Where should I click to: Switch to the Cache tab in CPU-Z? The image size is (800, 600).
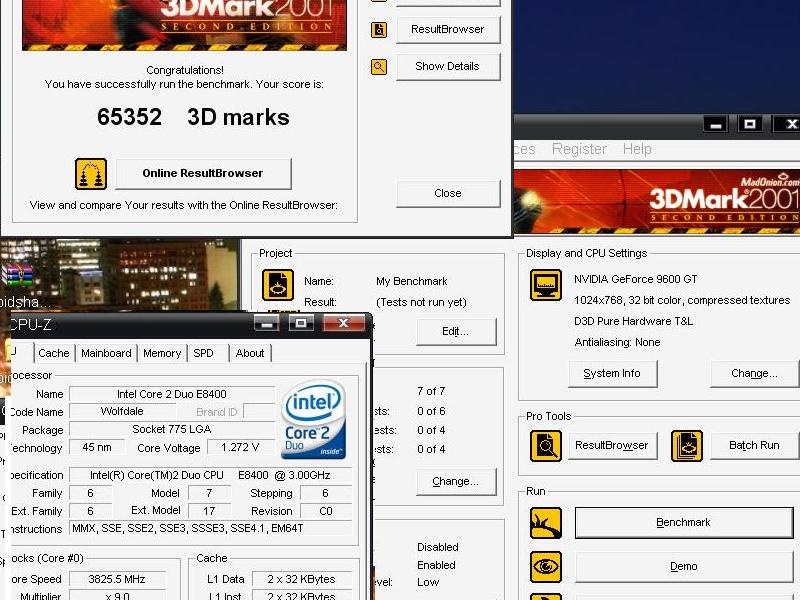pyautogui.click(x=54, y=353)
